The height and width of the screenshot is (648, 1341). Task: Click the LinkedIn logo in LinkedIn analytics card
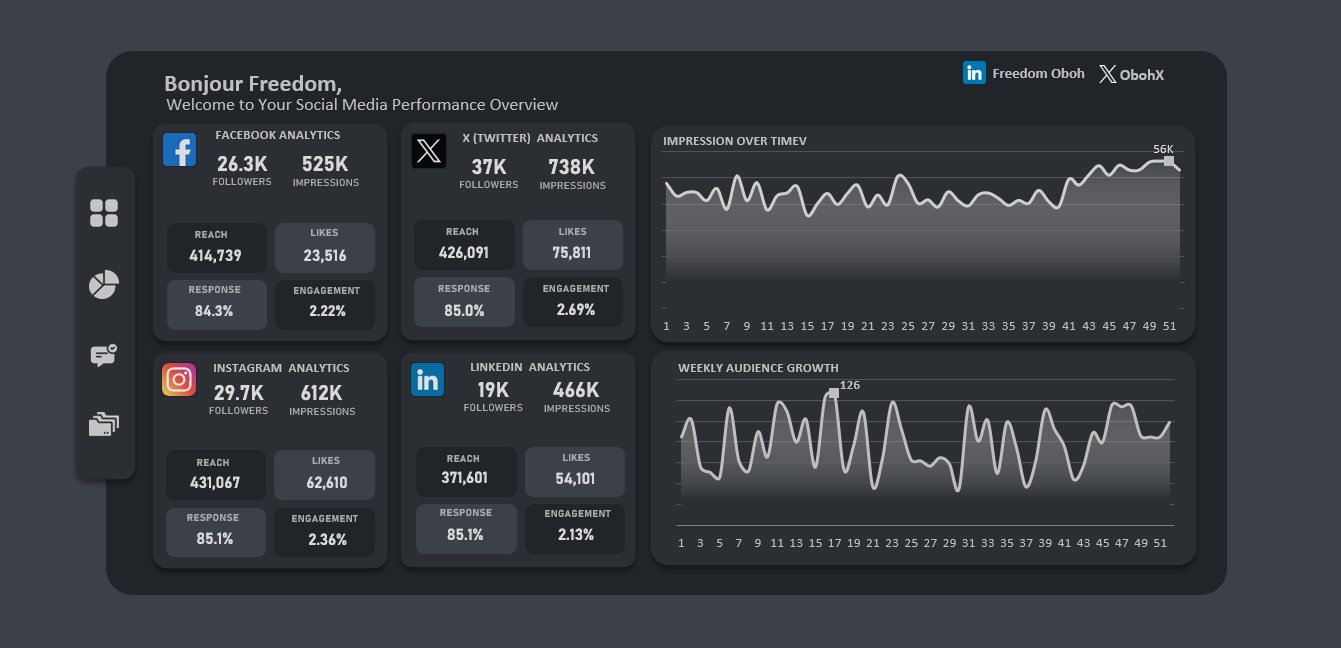pos(427,379)
